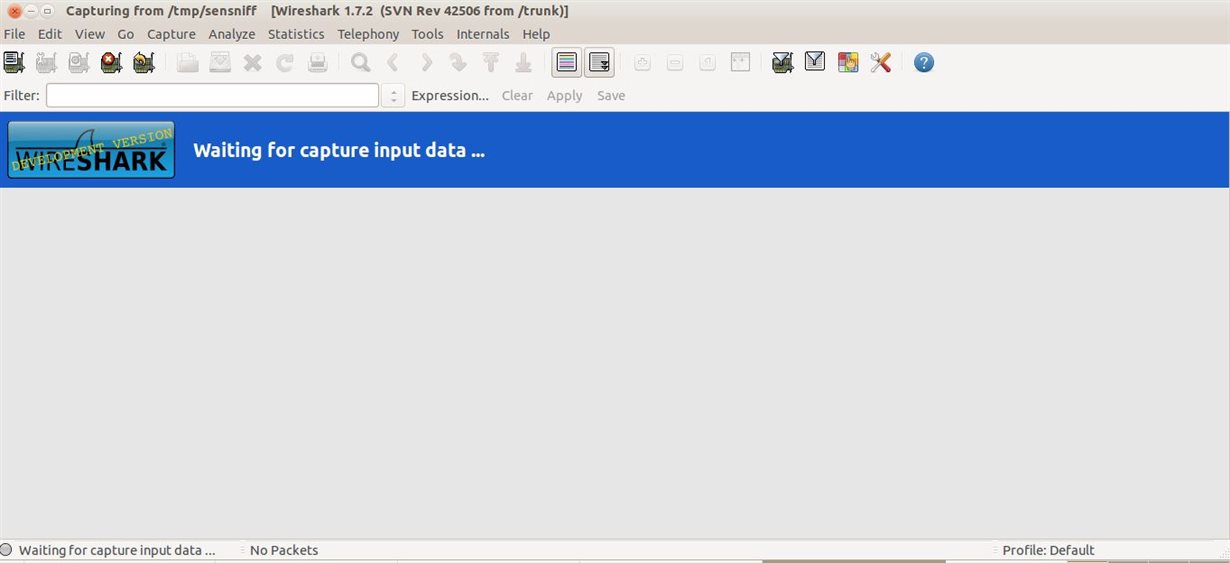This screenshot has width=1230, height=563.
Task: Toggle auto scroll during live capture
Action: point(600,63)
